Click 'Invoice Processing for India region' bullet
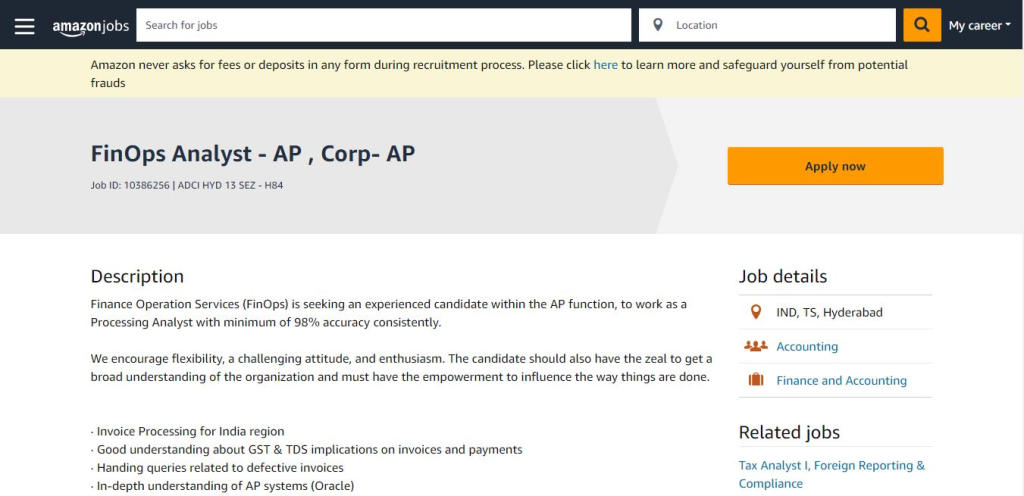Image resolution: width=1024 pixels, height=496 pixels. tap(187, 431)
